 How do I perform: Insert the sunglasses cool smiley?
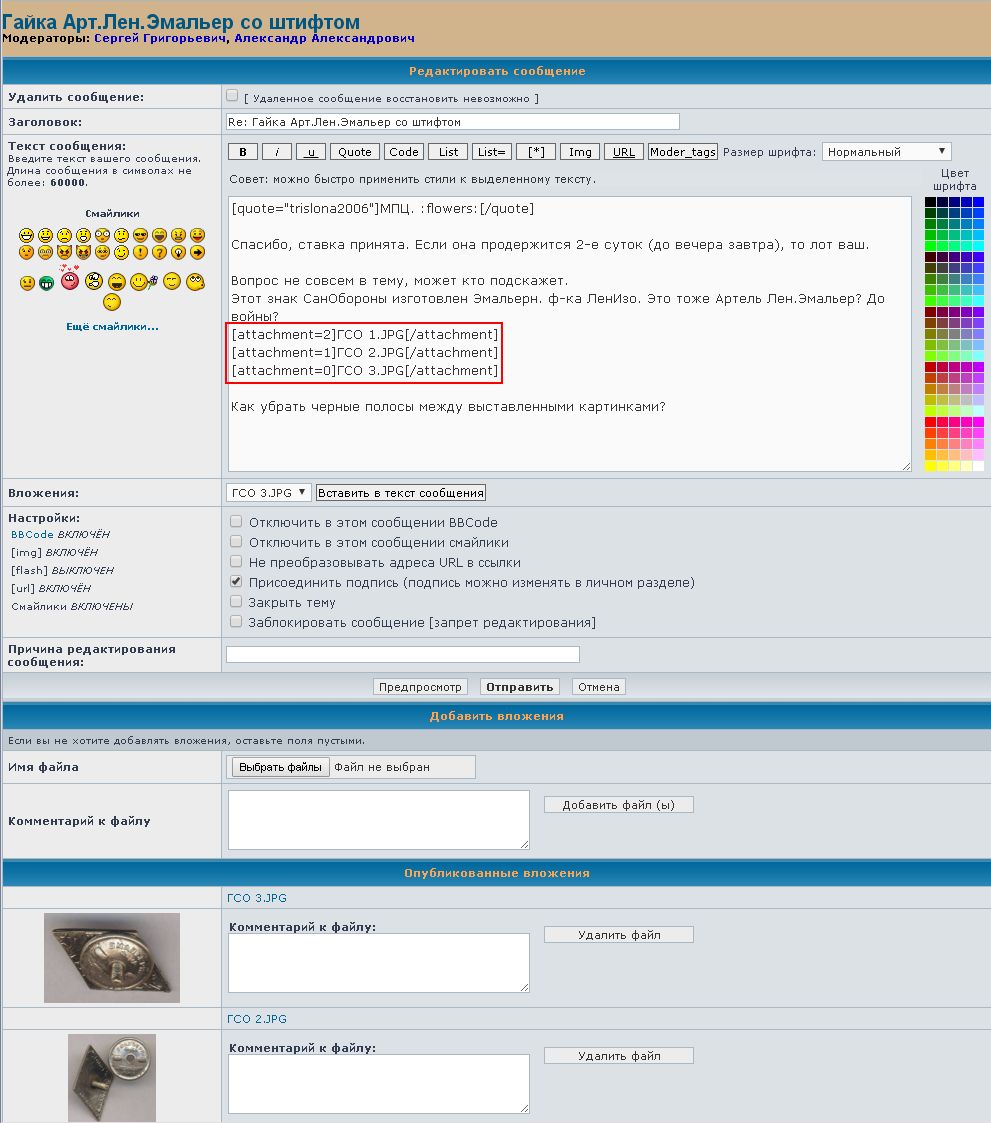[140, 235]
